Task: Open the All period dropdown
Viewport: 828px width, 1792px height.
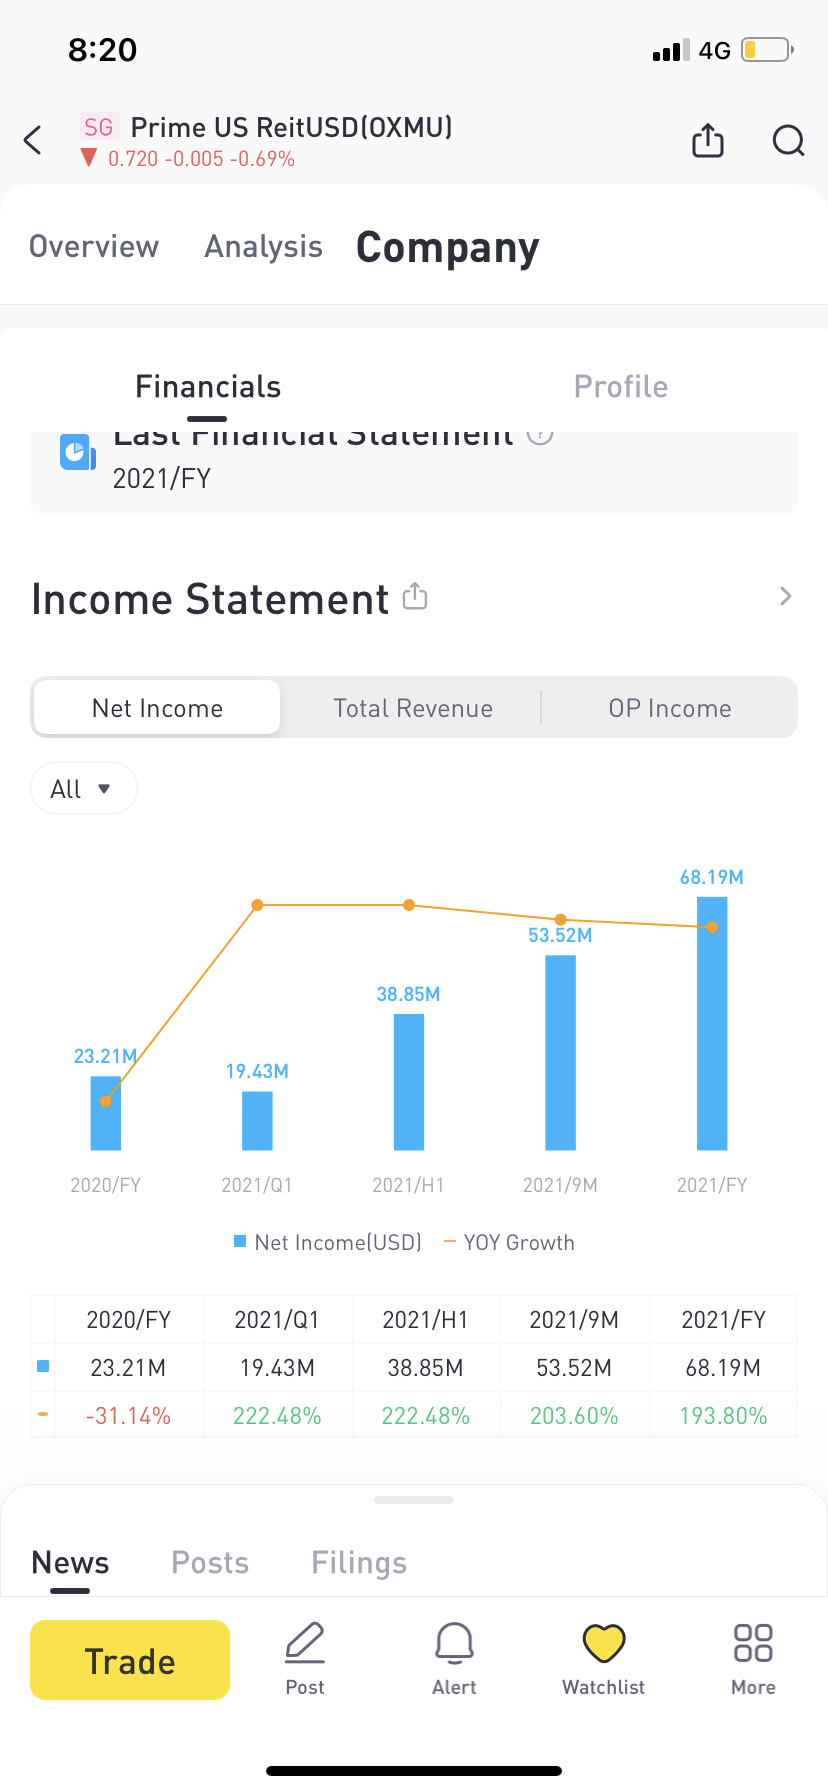Action: tap(83, 789)
